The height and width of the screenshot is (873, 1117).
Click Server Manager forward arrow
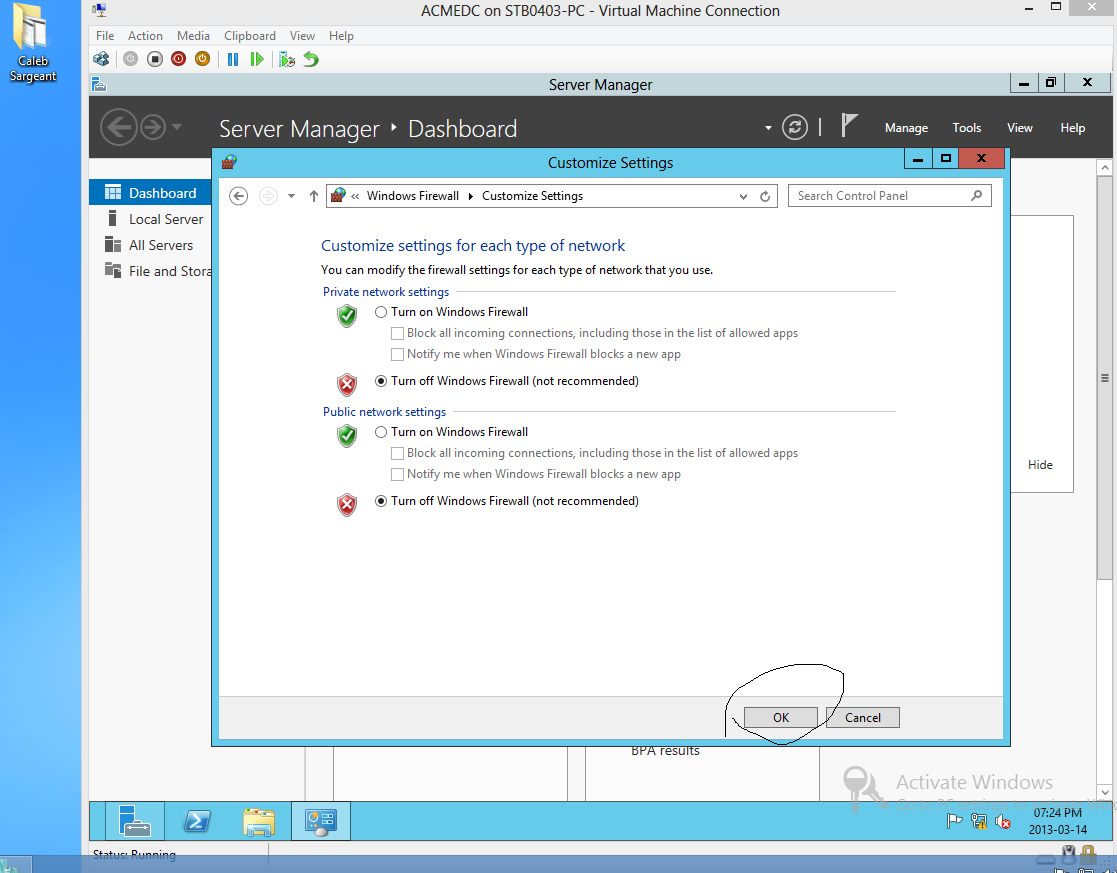(x=153, y=128)
